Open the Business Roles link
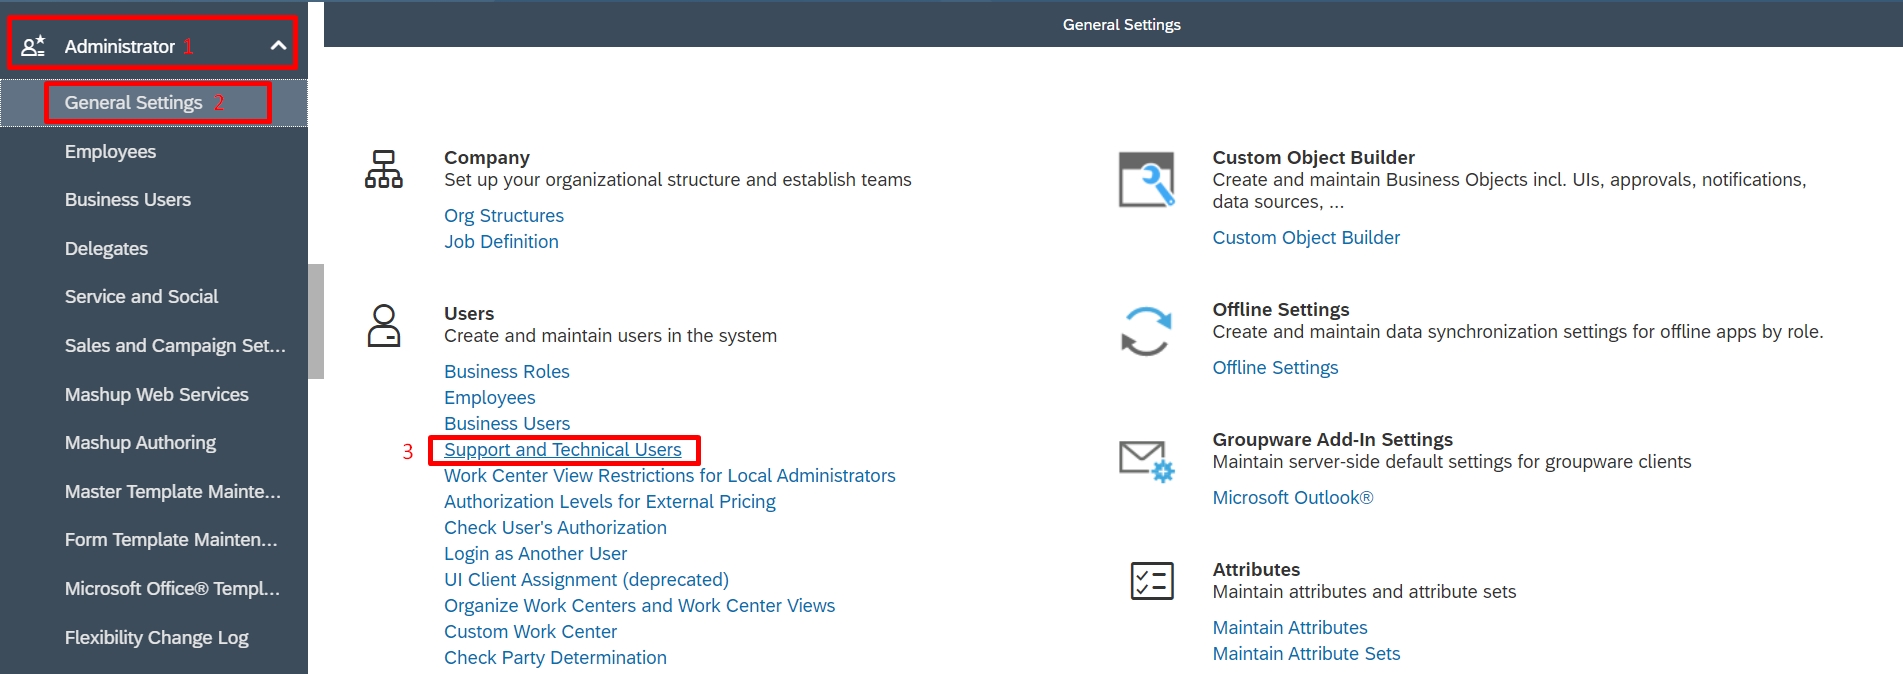 (506, 372)
